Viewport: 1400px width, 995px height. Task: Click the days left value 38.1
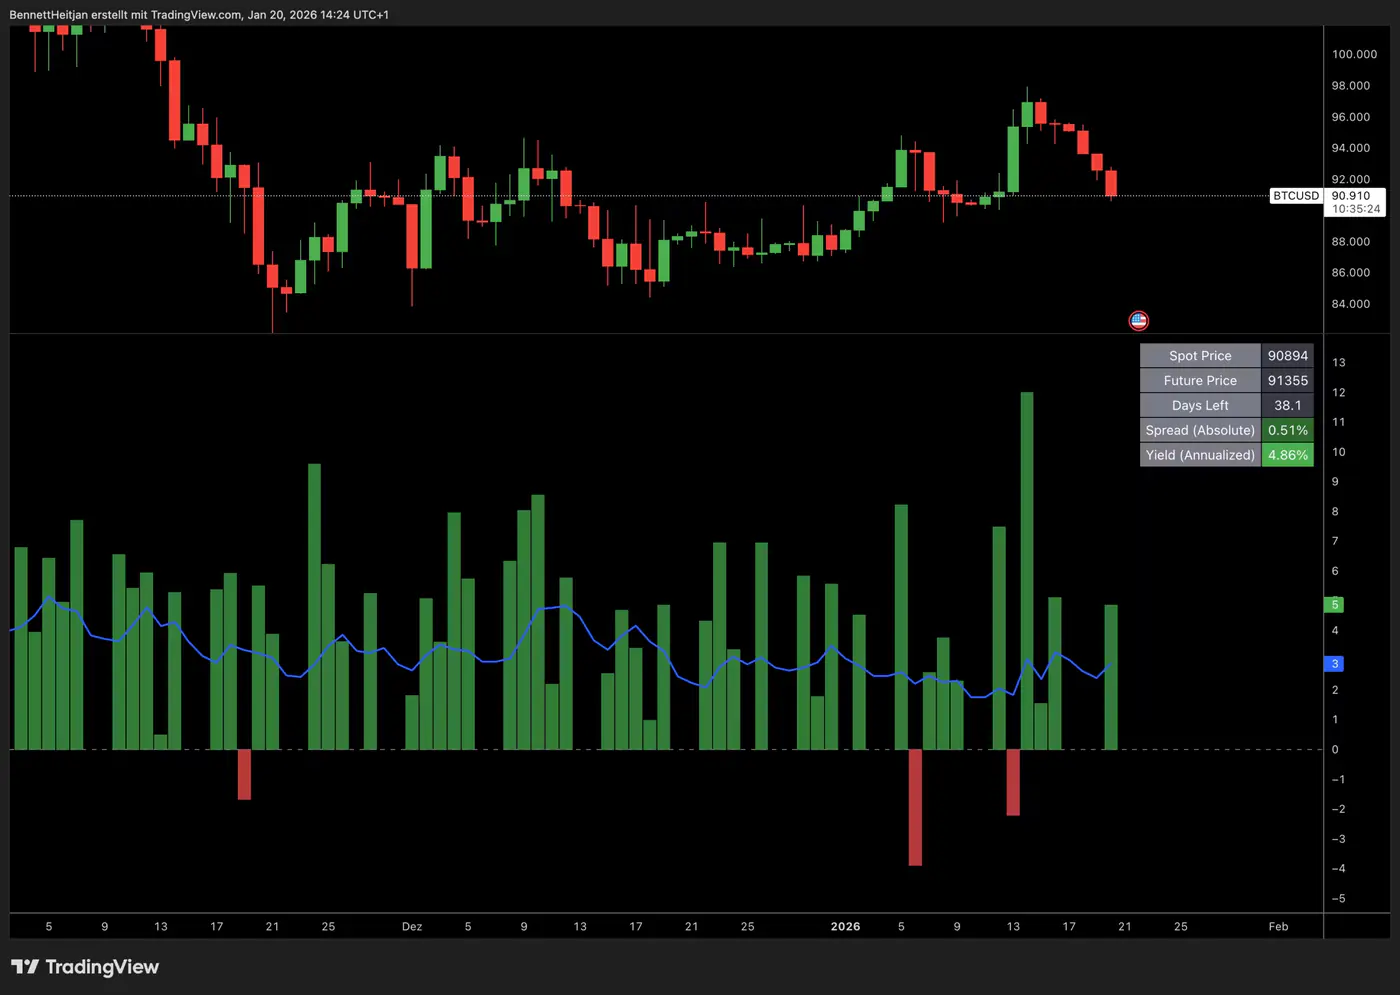tap(1287, 405)
